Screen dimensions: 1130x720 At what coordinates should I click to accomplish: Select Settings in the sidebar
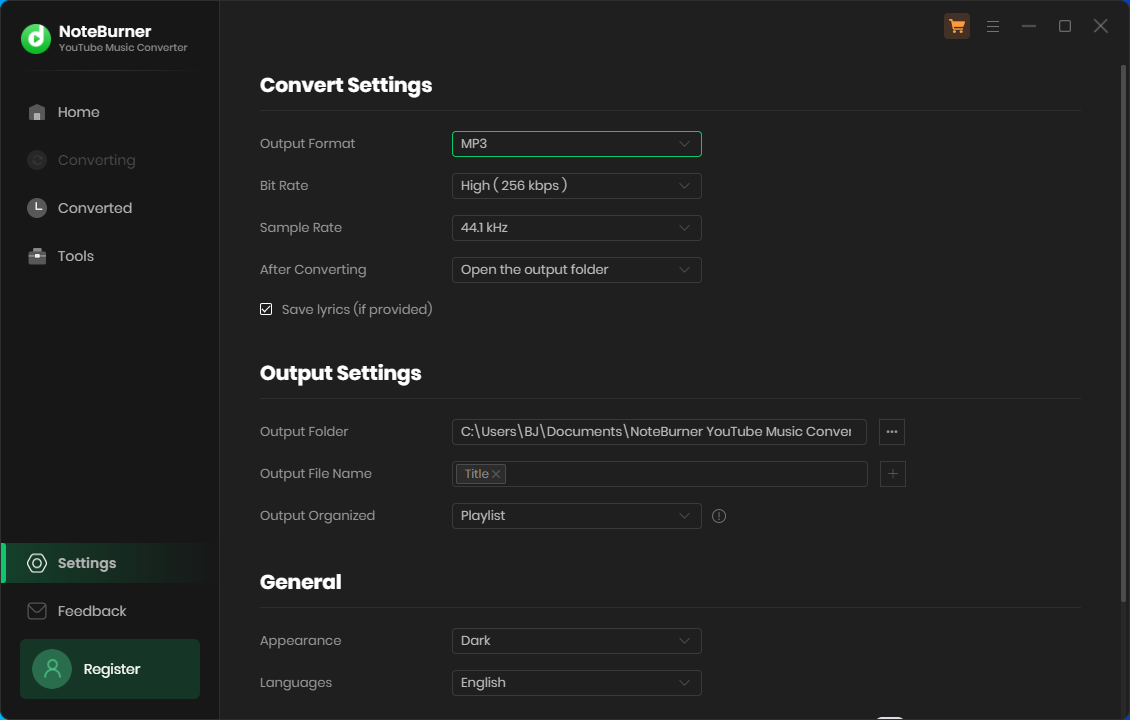pyautogui.click(x=110, y=563)
